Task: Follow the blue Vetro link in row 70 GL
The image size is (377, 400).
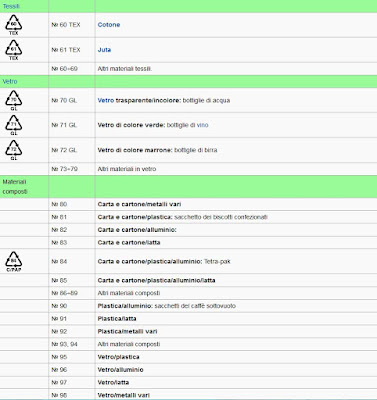Action: (106, 100)
